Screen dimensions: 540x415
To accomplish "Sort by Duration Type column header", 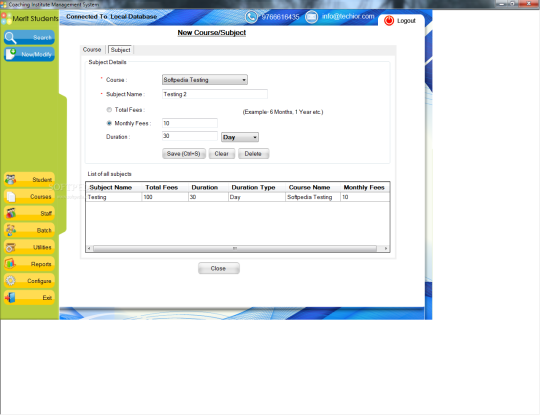I will pos(257,187).
